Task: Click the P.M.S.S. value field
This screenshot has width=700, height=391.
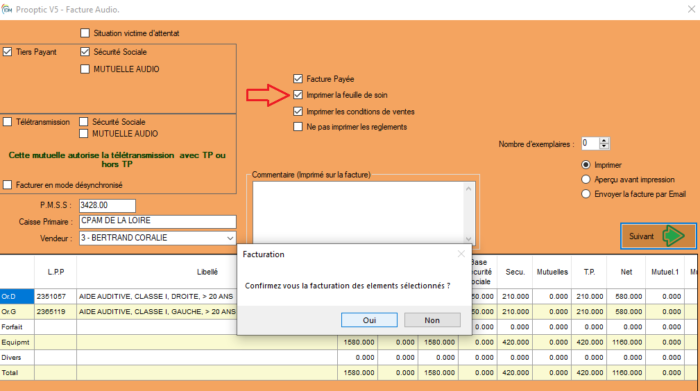Action: [x=107, y=205]
